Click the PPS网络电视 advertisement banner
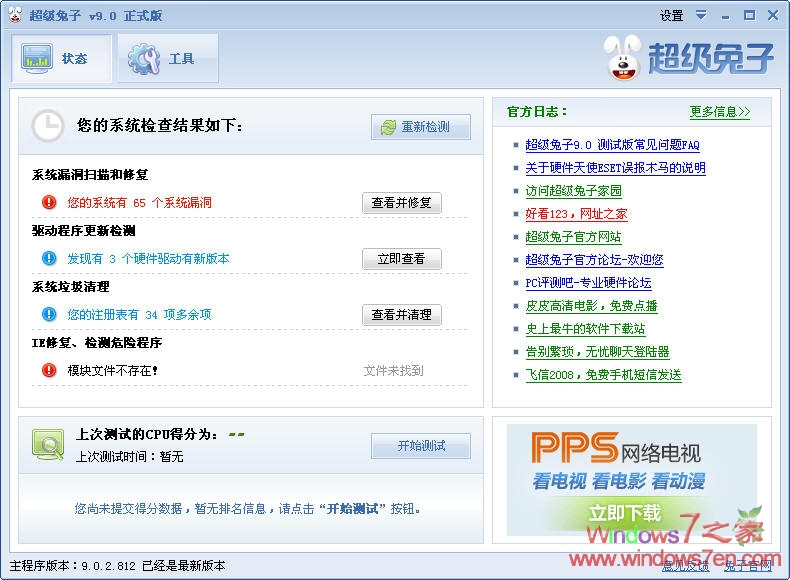Viewport: 790px width, 580px height. pos(631,480)
